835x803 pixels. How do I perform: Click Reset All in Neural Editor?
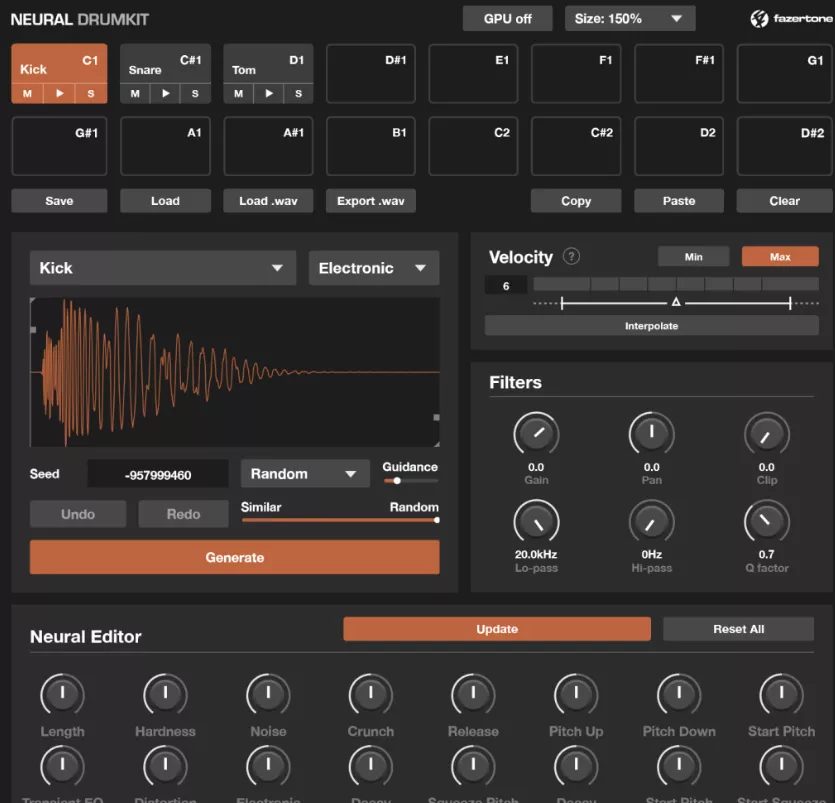click(739, 629)
